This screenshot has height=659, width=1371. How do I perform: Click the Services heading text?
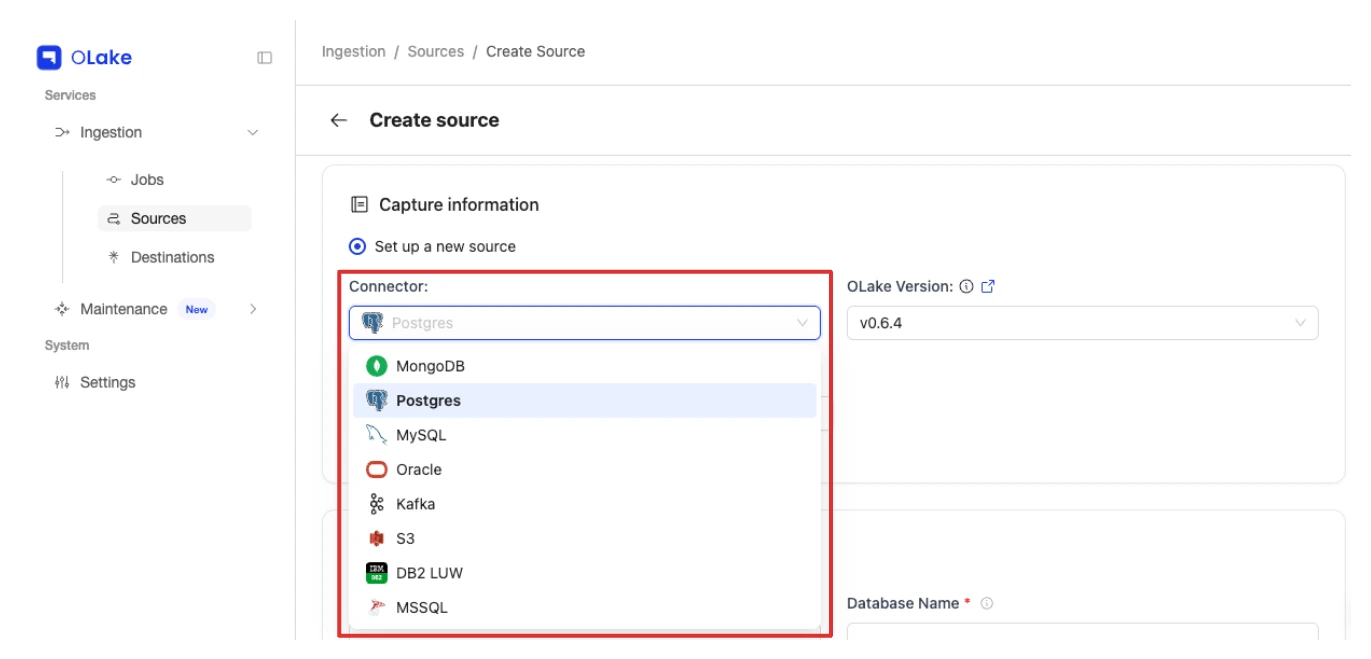pyautogui.click(x=70, y=96)
